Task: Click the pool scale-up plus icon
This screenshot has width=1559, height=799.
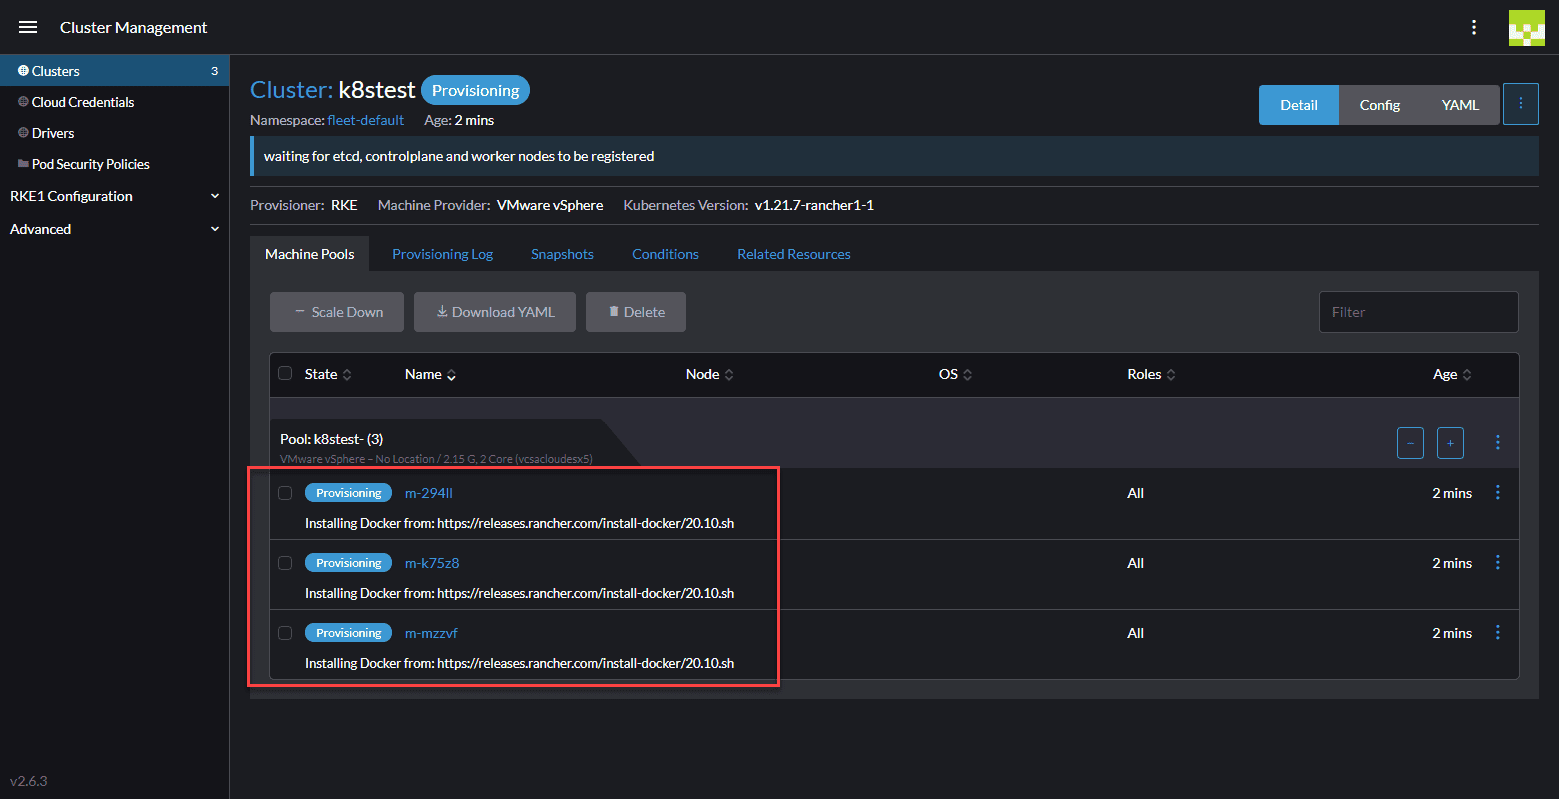Action: [x=1450, y=443]
